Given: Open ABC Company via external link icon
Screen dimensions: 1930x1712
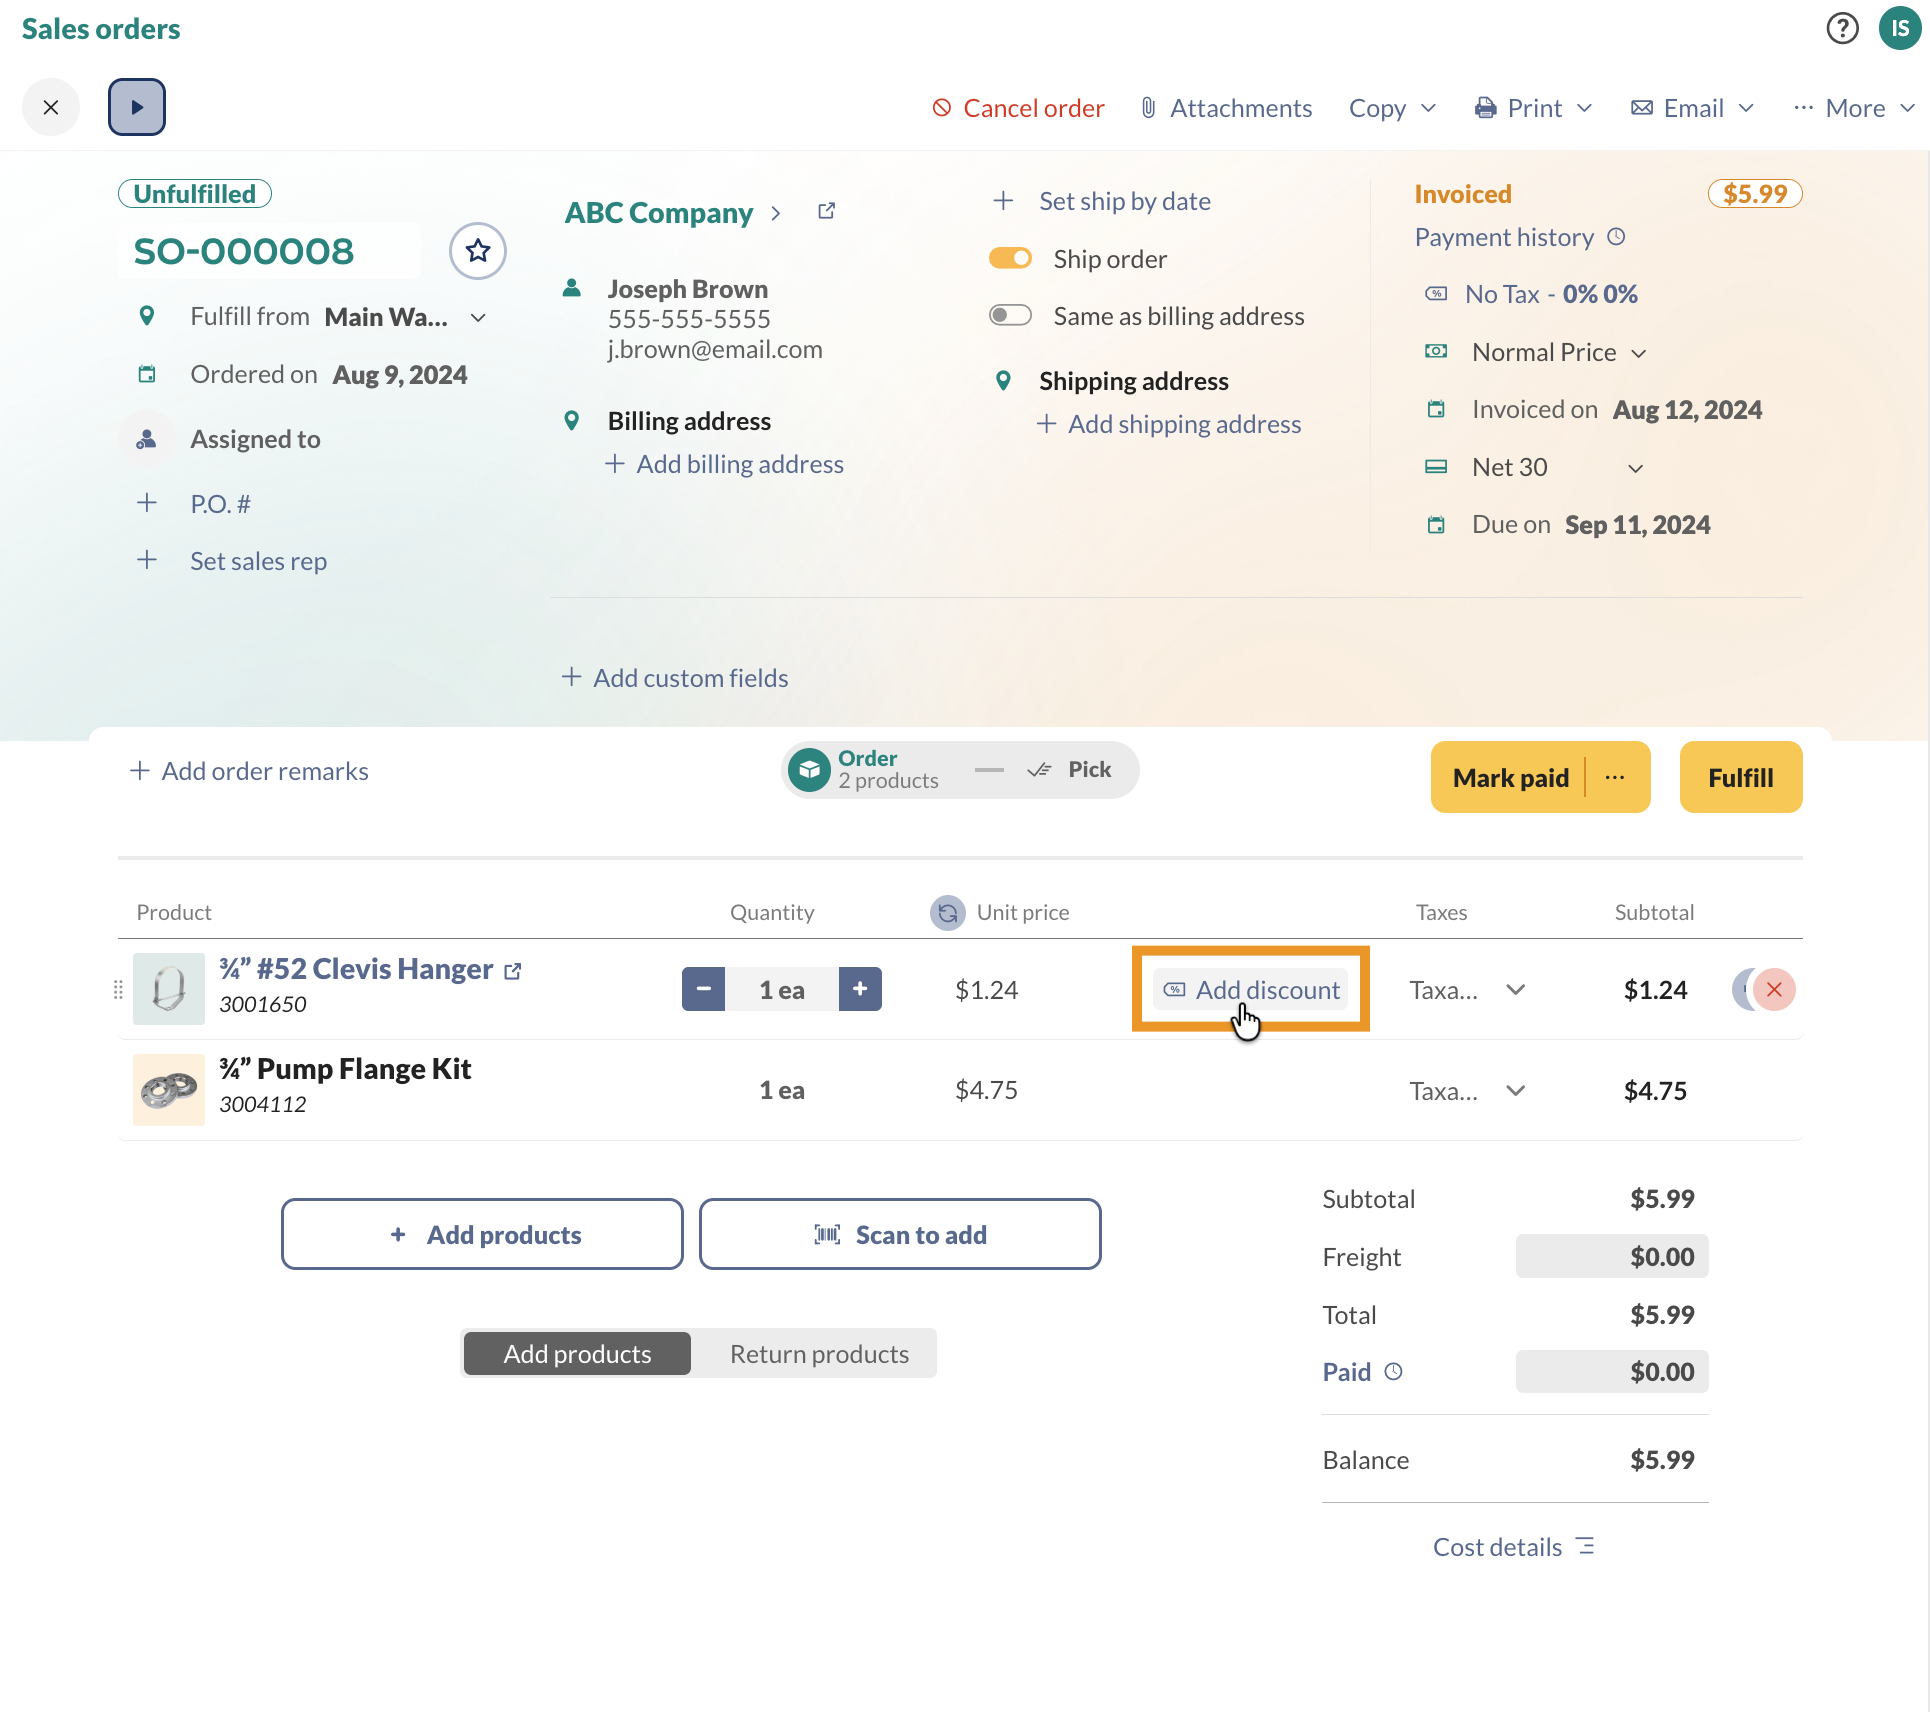Looking at the screenshot, I should 825,211.
